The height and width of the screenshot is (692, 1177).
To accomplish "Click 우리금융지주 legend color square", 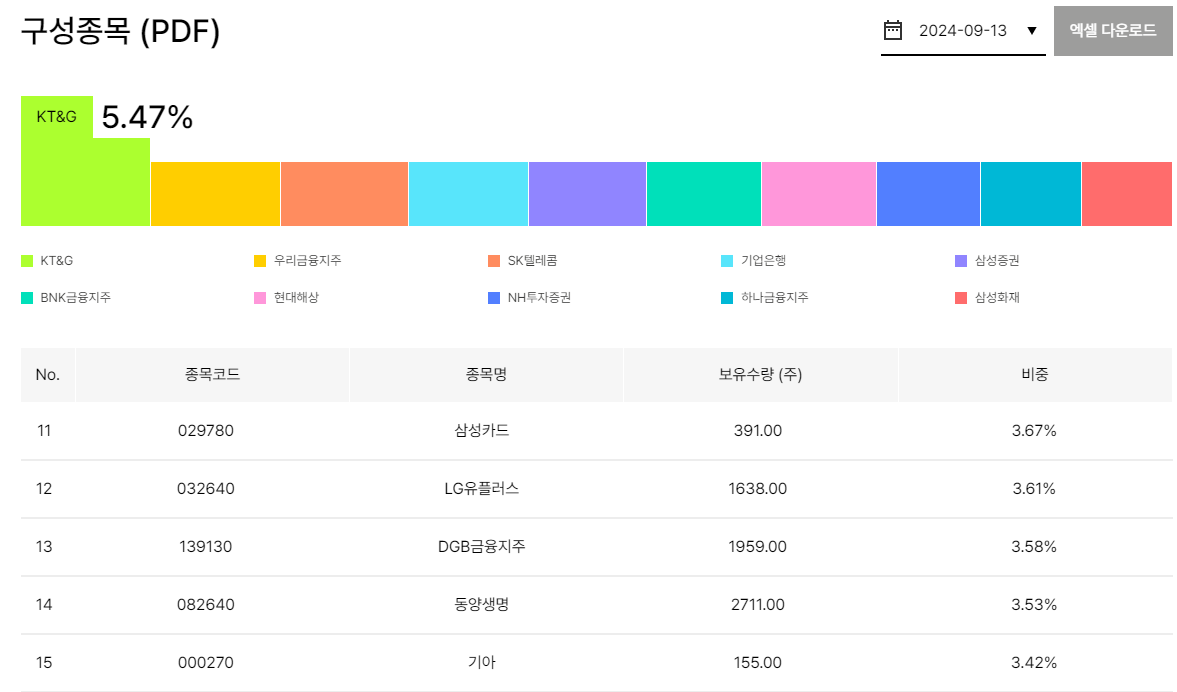I will [260, 261].
